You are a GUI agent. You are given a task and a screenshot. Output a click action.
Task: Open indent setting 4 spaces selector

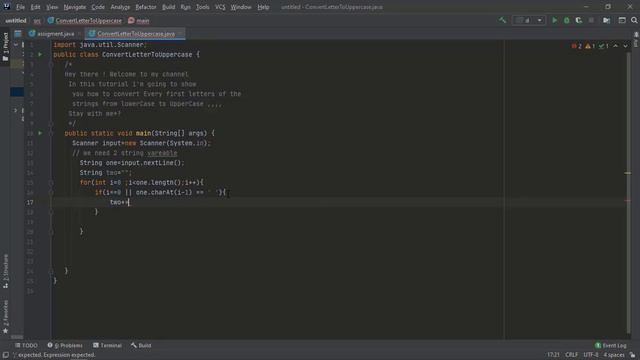[x=614, y=355]
